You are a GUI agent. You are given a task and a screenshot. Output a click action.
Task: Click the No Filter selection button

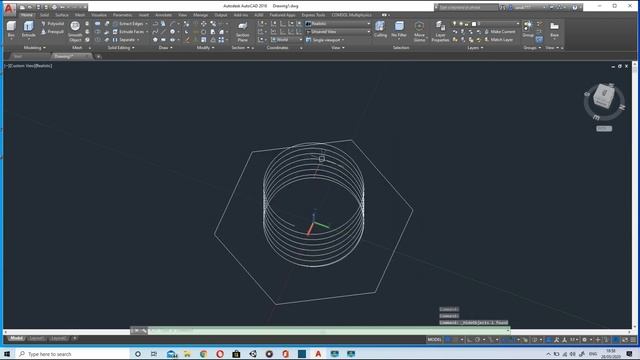tap(399, 29)
